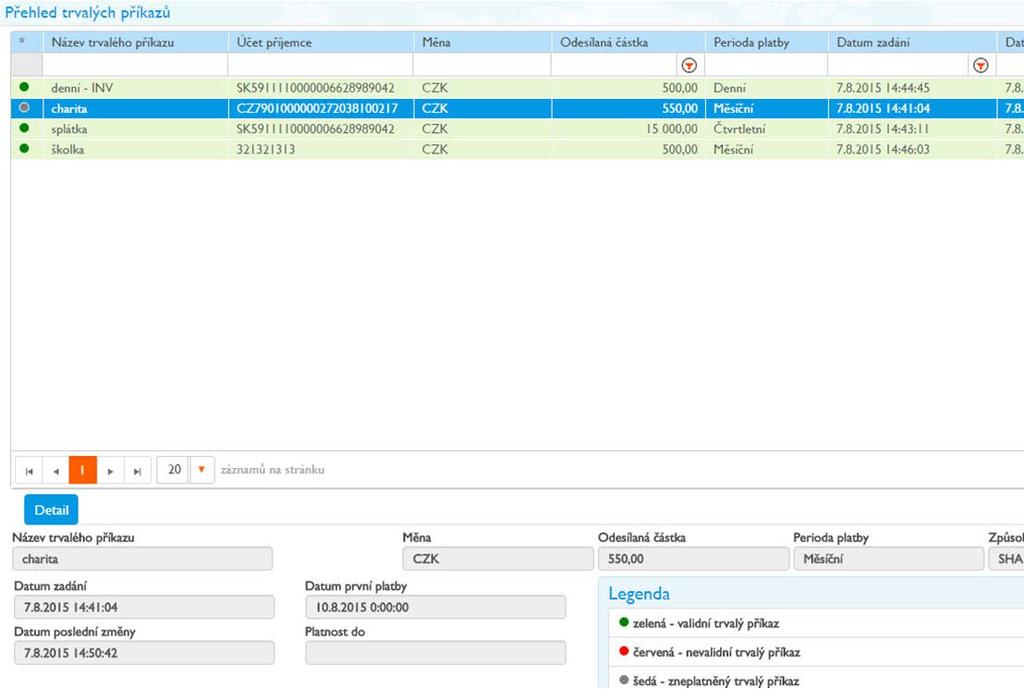1024x689 pixels.
Task: Click the empty Platnost do field
Action: [436, 653]
